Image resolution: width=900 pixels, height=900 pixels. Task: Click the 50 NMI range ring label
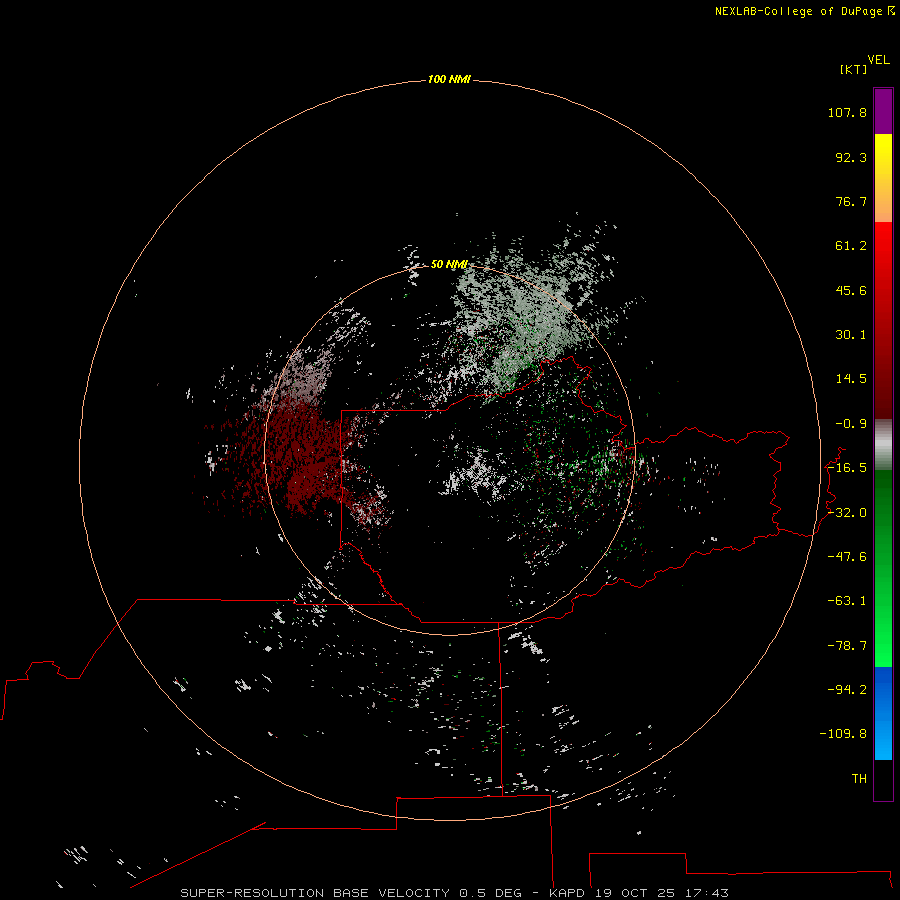pos(449,264)
